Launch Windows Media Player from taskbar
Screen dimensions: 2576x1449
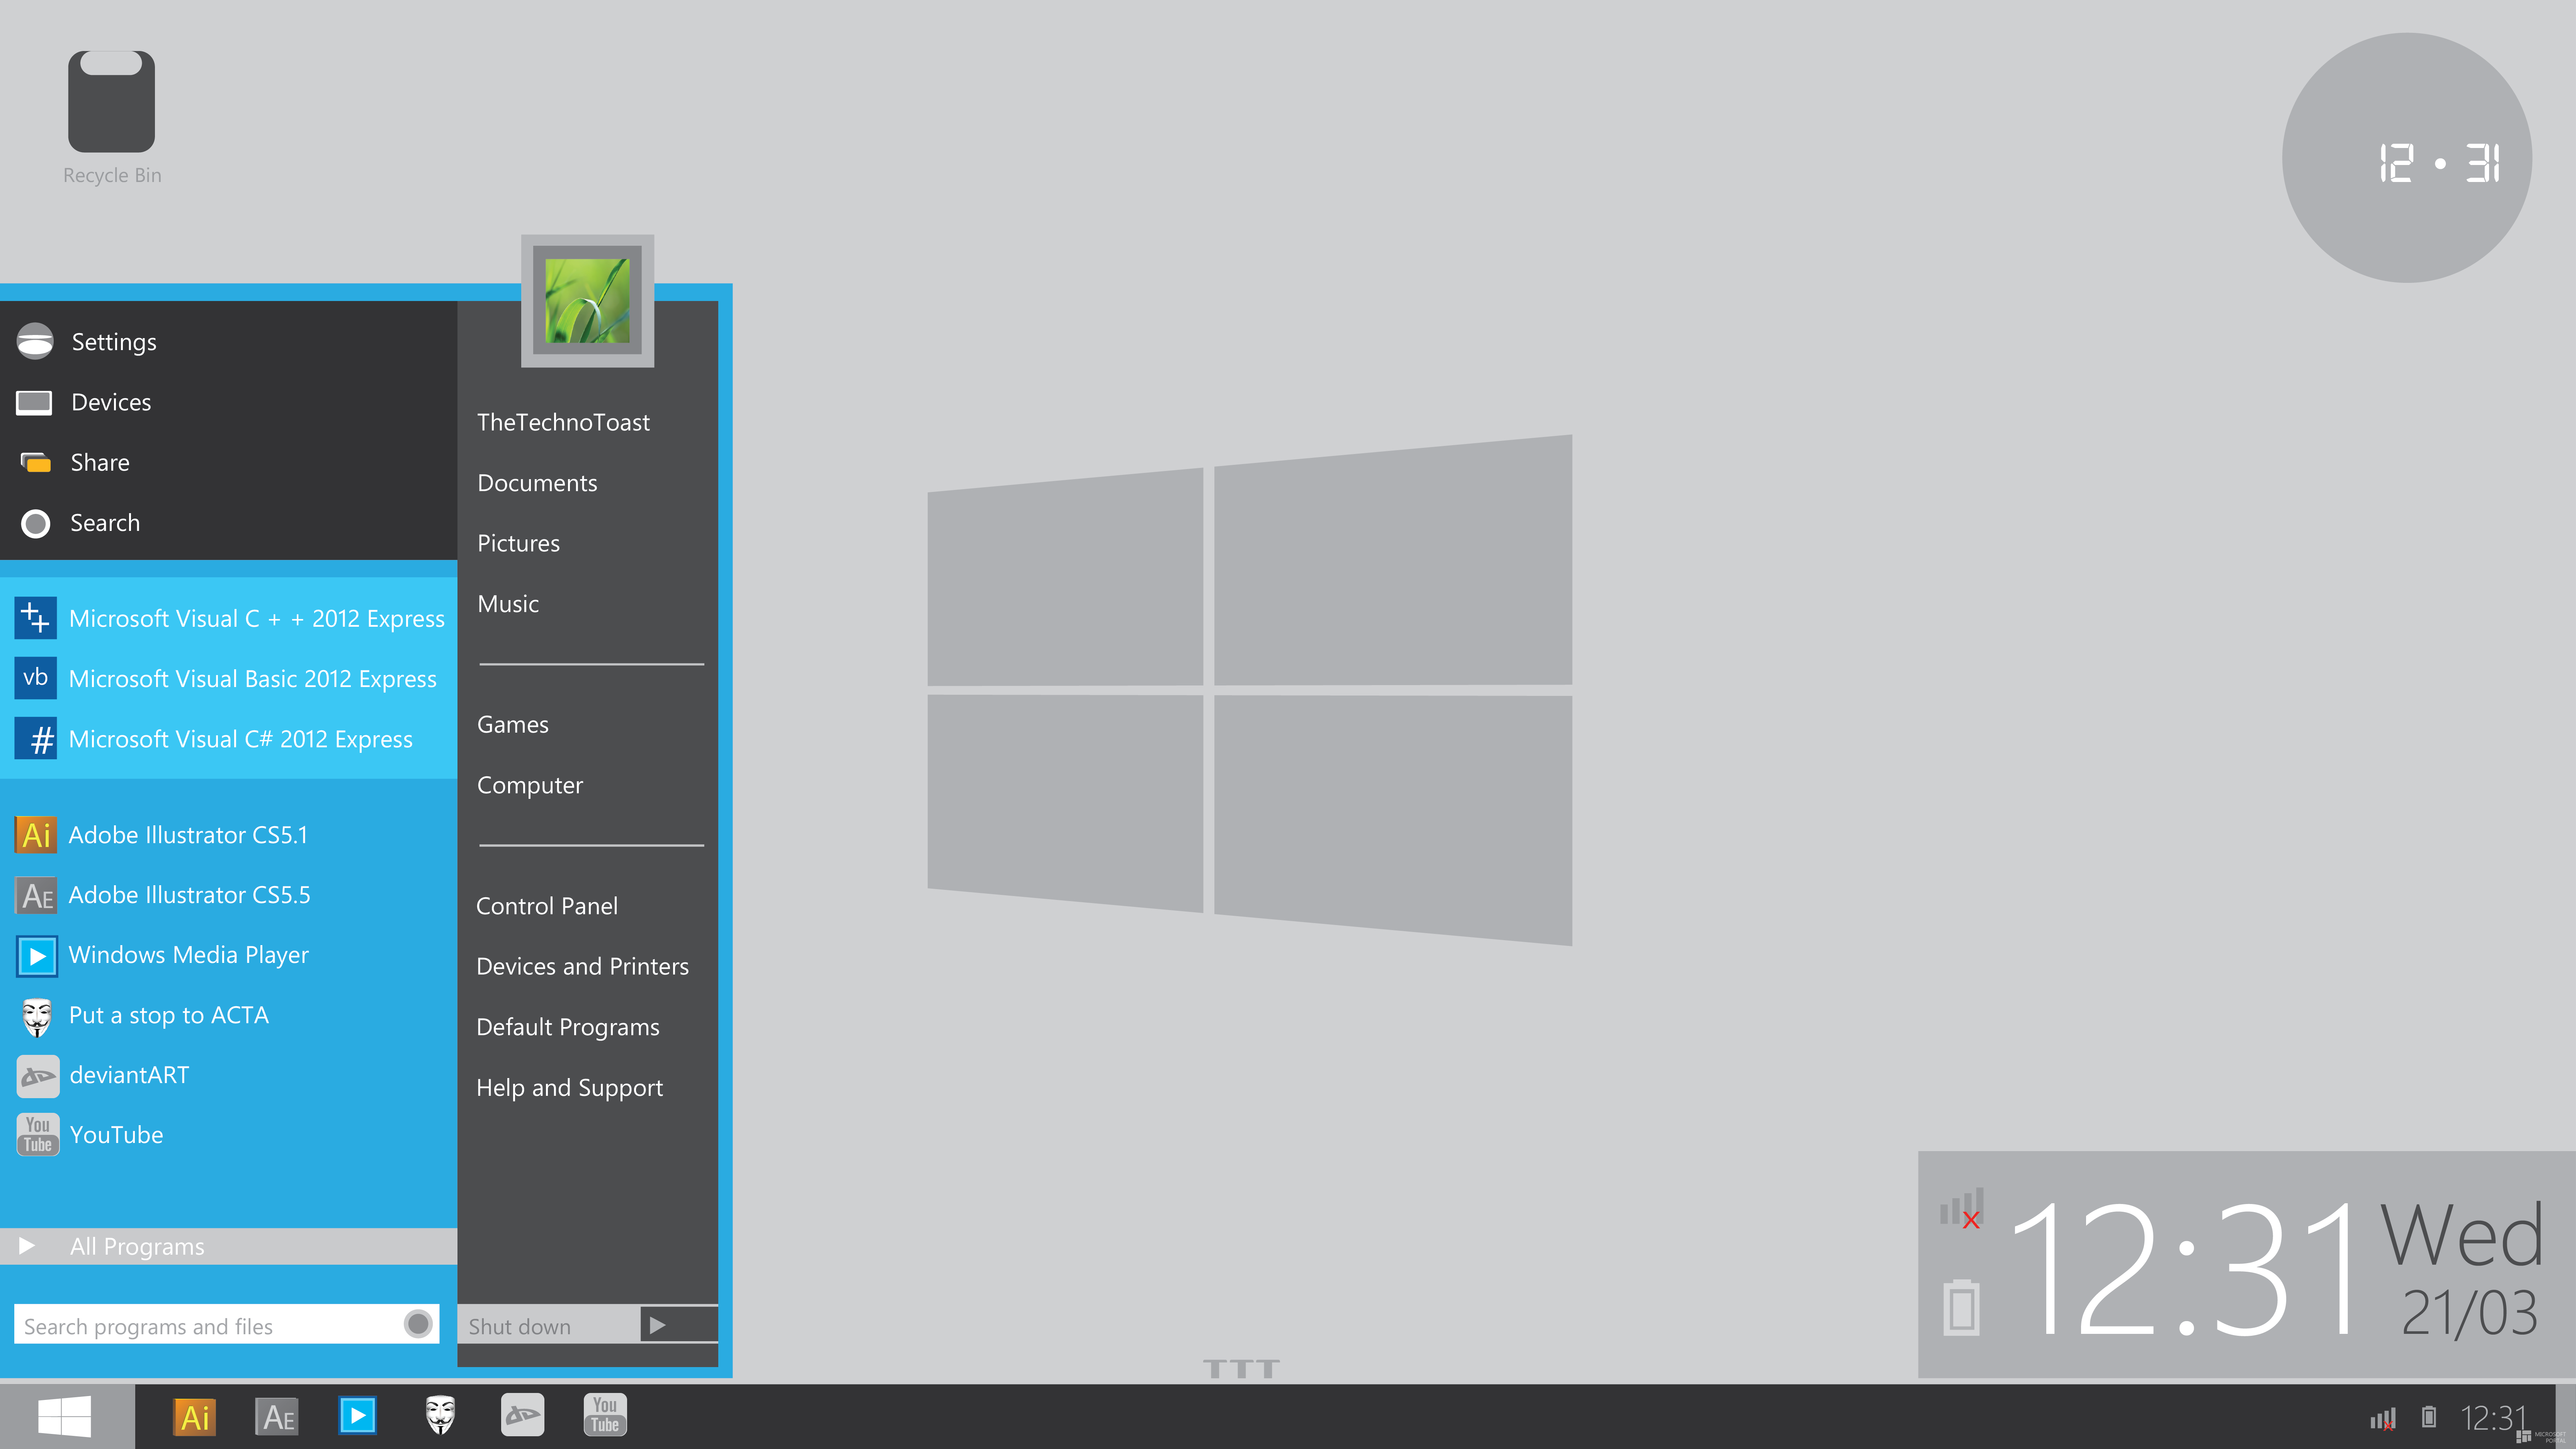pos(358,1416)
